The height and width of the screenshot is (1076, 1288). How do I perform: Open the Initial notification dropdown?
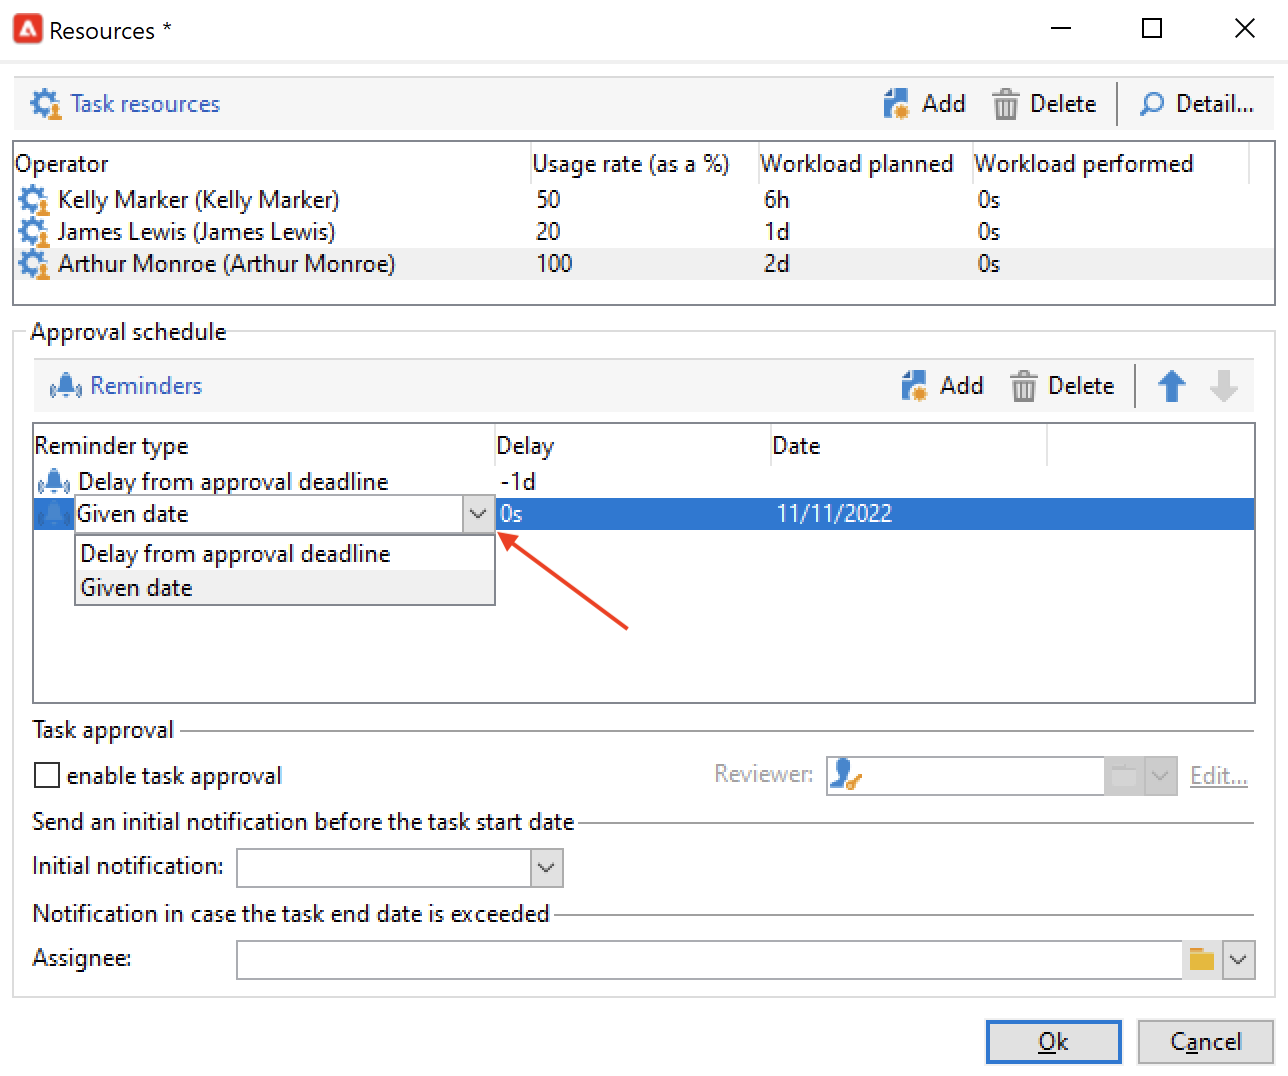[546, 868]
